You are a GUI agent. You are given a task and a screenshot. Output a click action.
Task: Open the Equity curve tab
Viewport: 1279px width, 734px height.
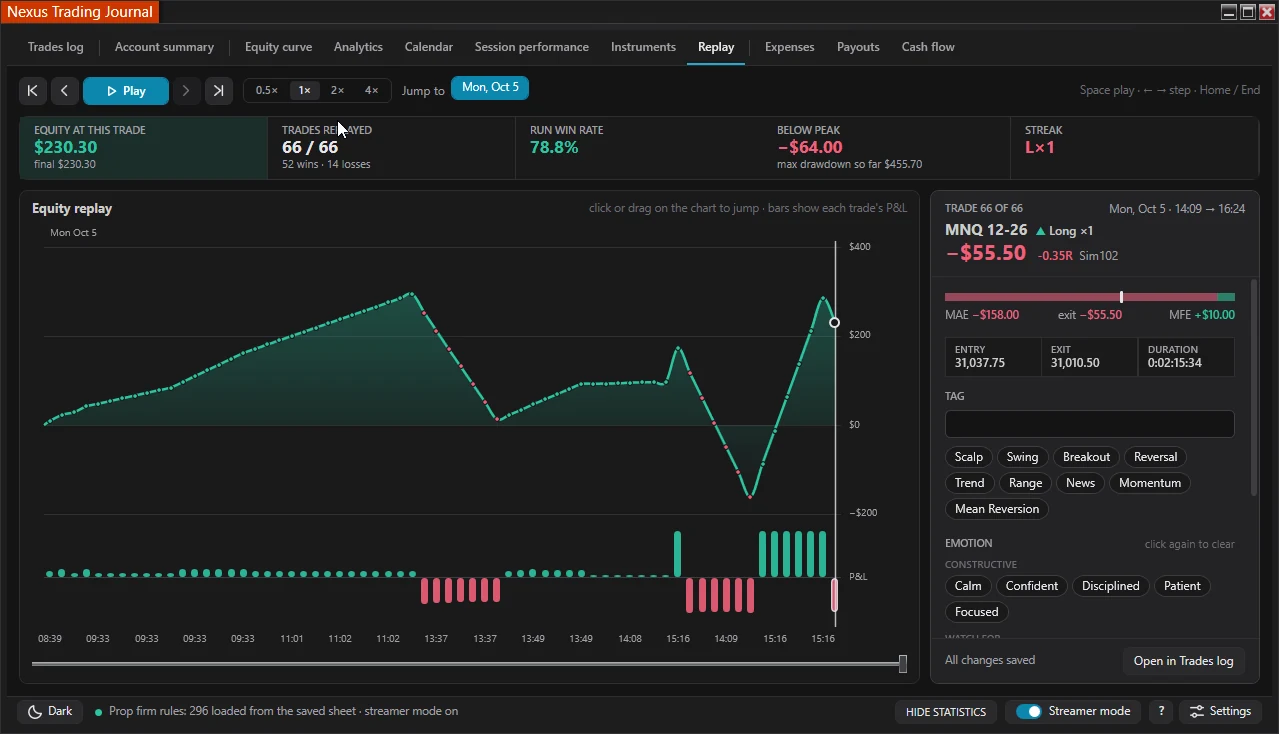[x=278, y=47]
